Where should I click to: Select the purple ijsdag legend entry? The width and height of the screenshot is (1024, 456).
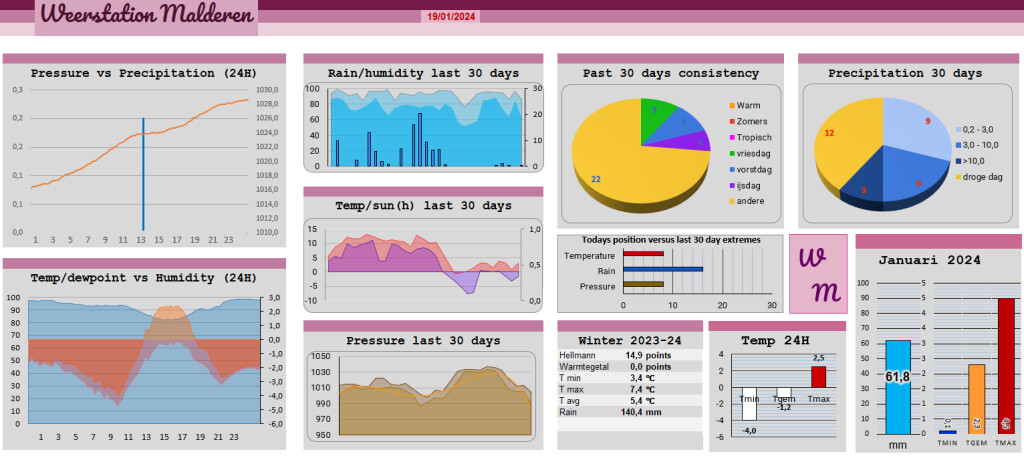click(744, 186)
